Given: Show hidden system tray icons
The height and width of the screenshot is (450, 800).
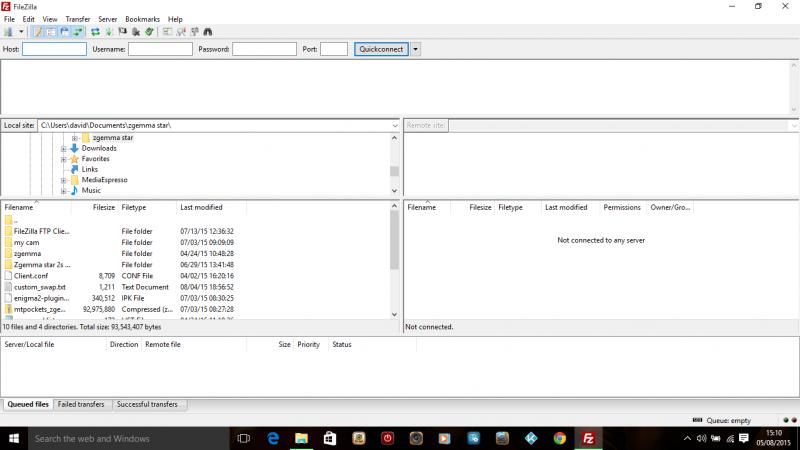Looking at the screenshot, I should (687, 438).
